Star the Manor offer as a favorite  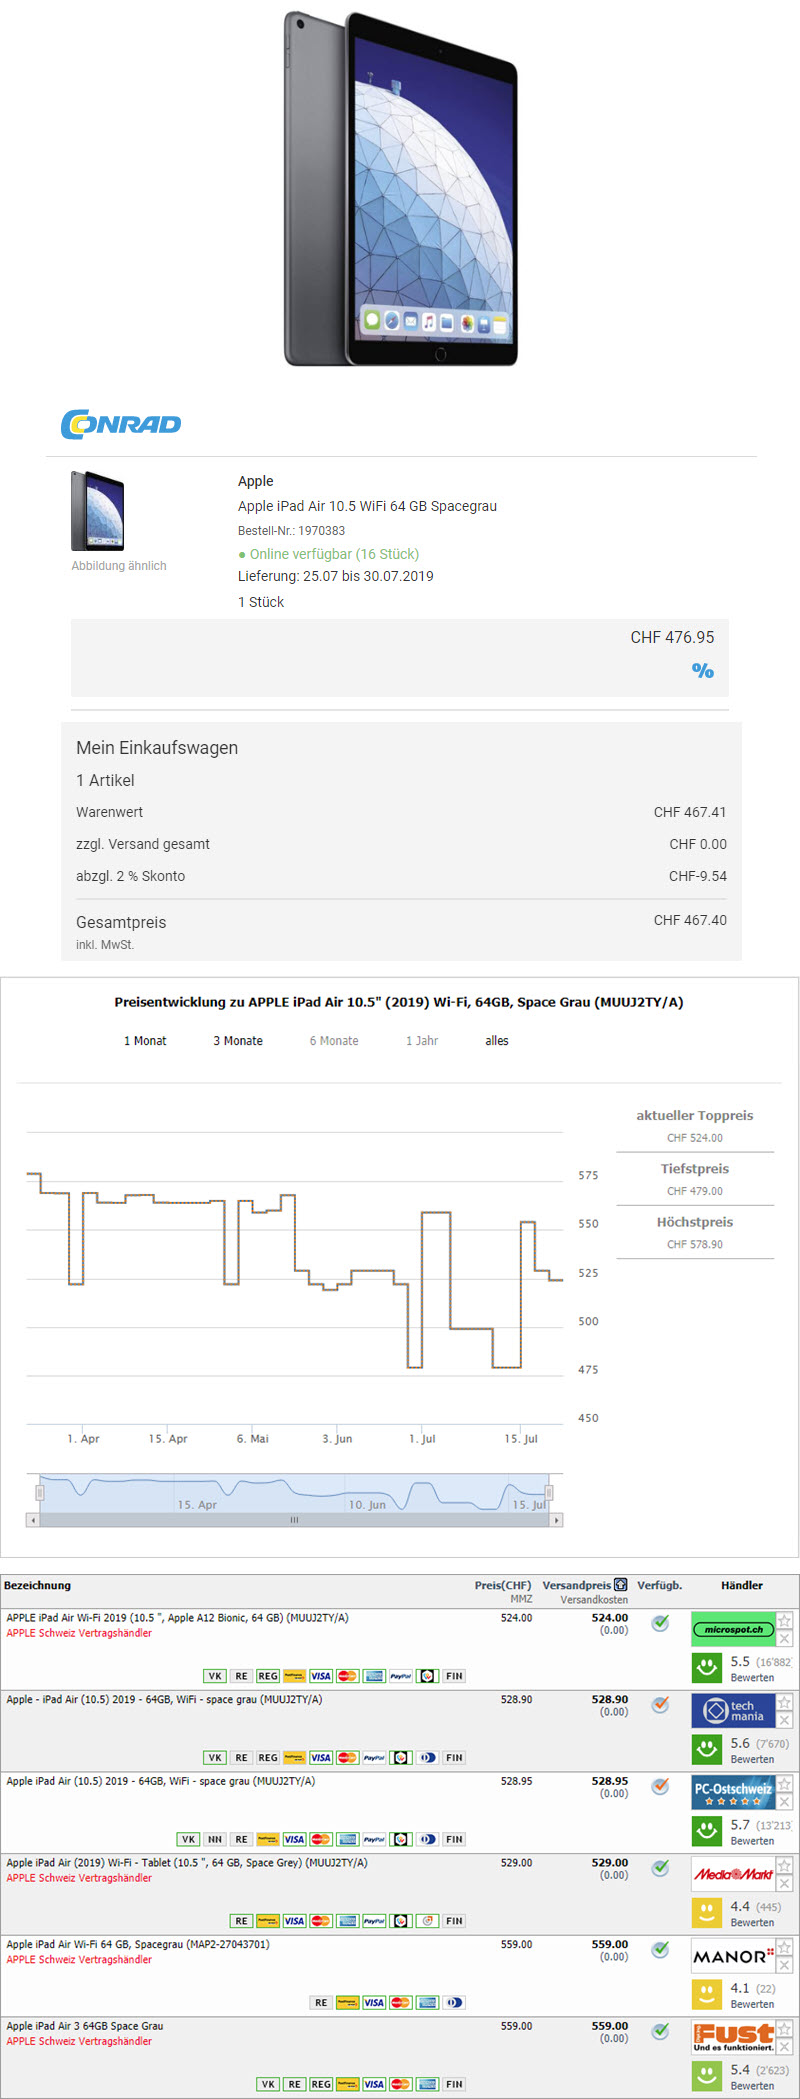[x=785, y=1947]
